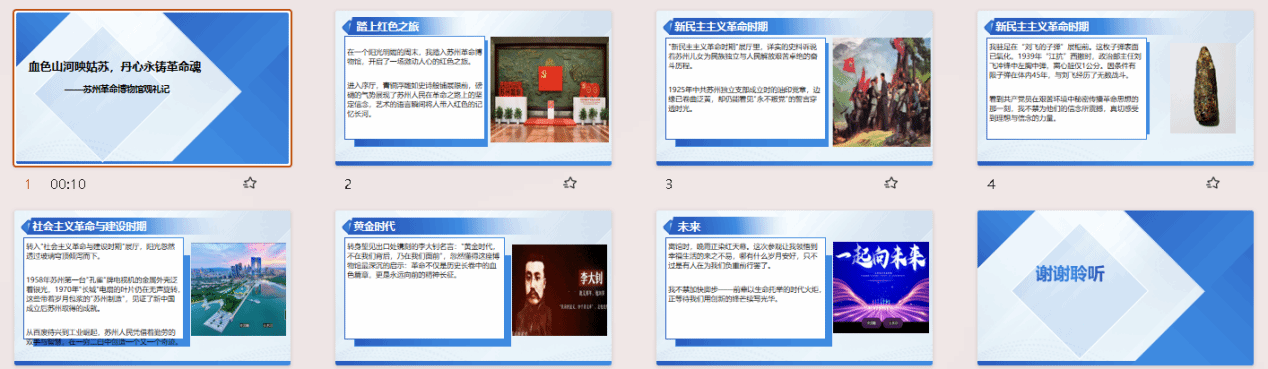Viewport: 1268px width, 369px height.
Task: Click the transition star icon under slide 4
Action: pyautogui.click(x=1213, y=183)
